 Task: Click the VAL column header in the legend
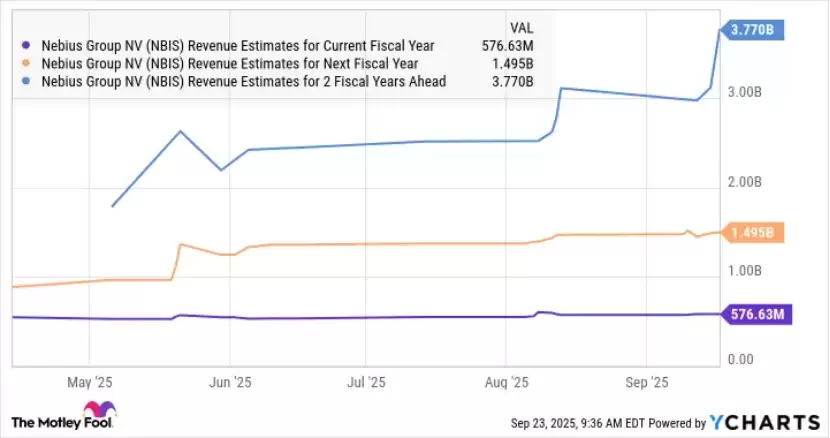[522, 27]
